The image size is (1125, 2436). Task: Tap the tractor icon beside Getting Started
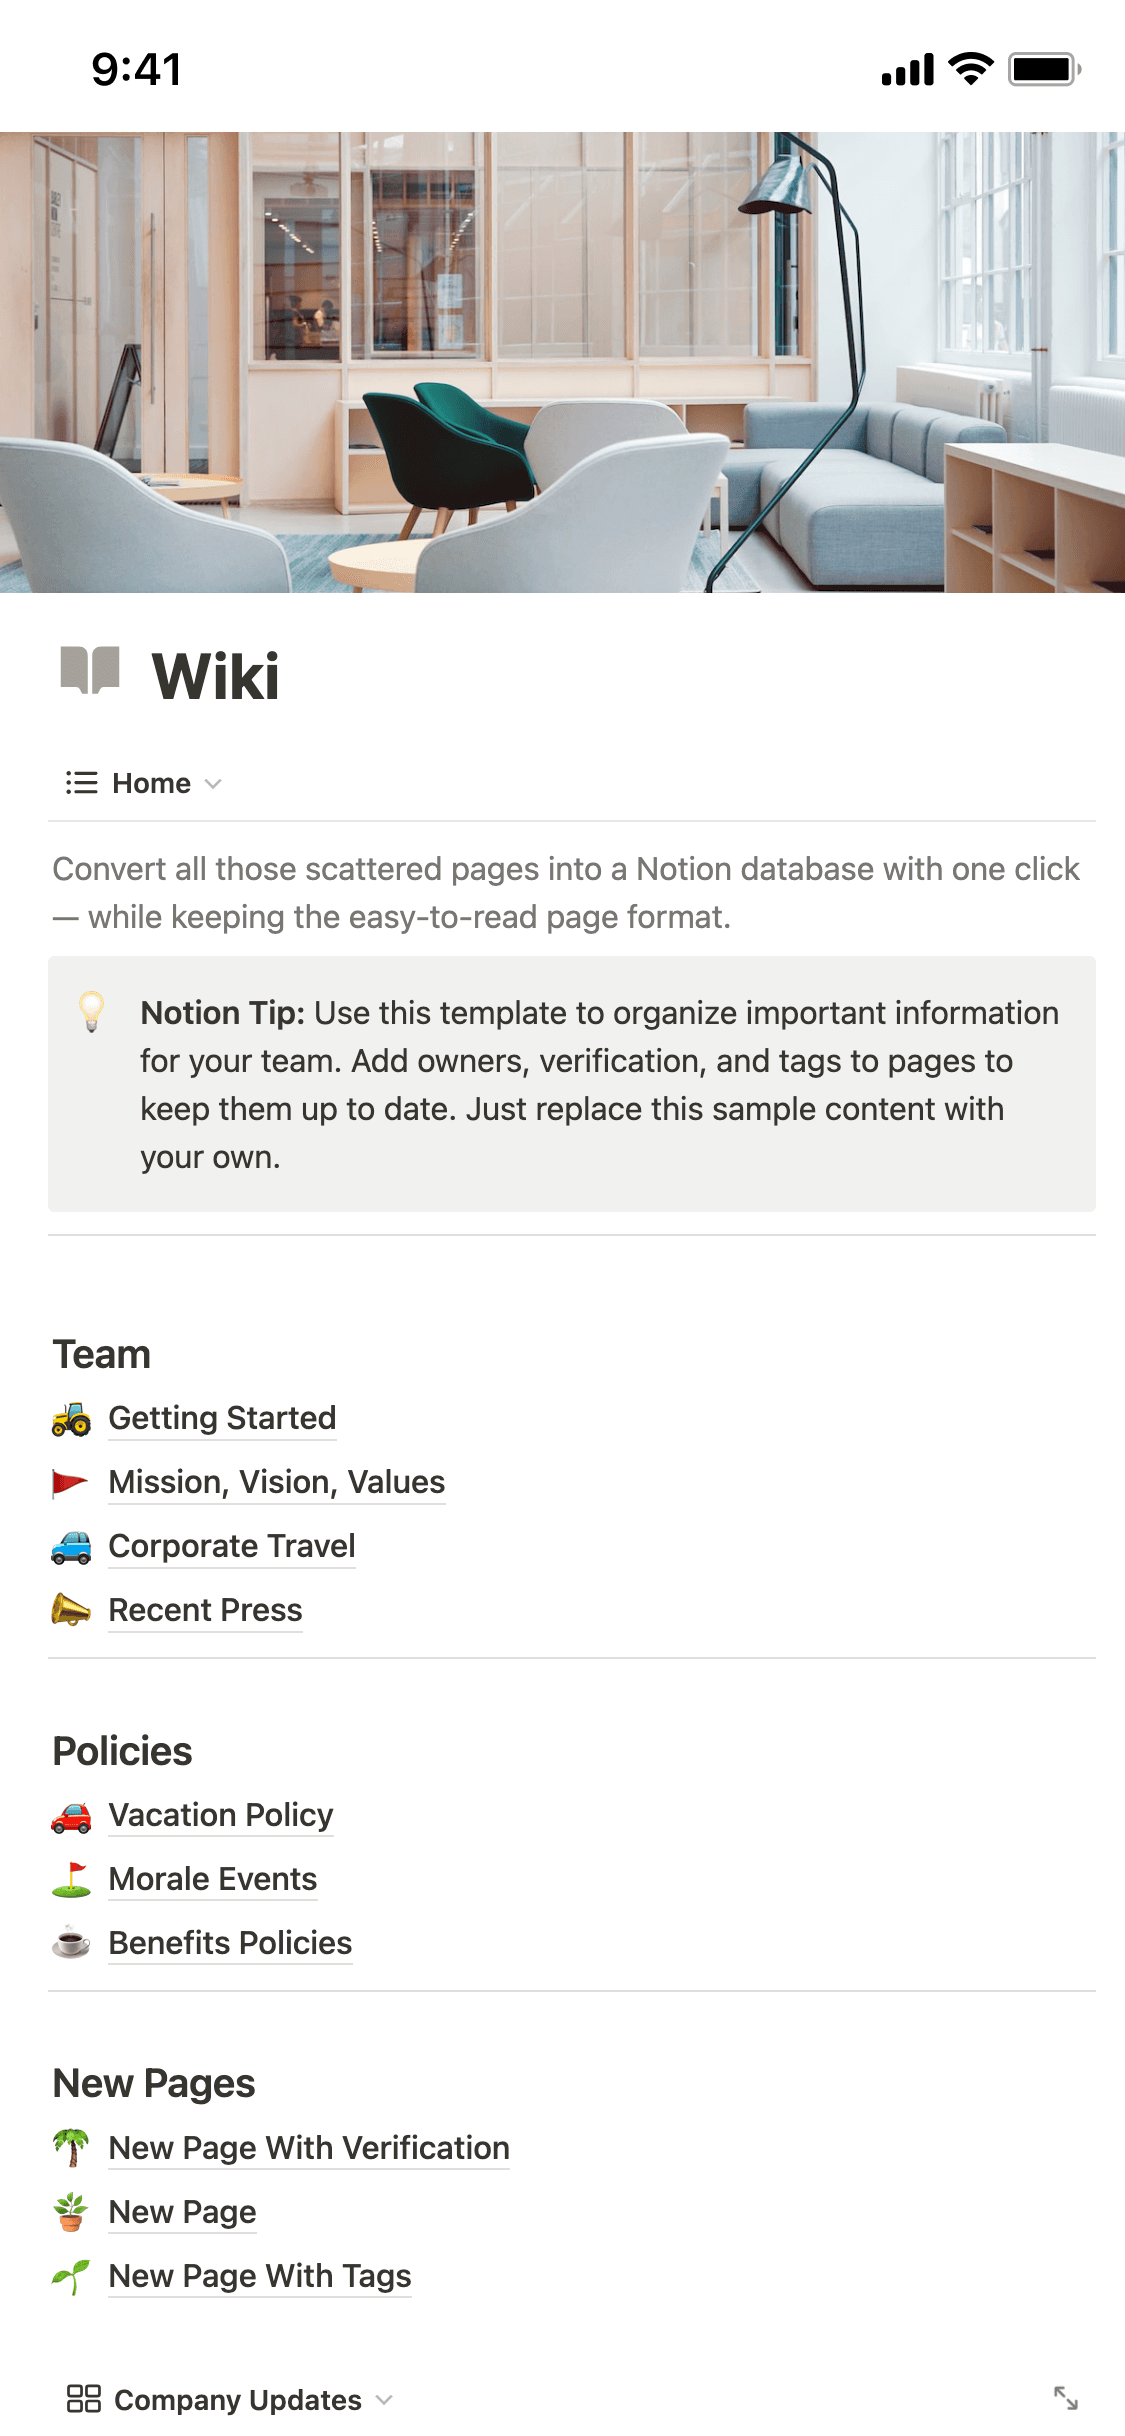(71, 1419)
